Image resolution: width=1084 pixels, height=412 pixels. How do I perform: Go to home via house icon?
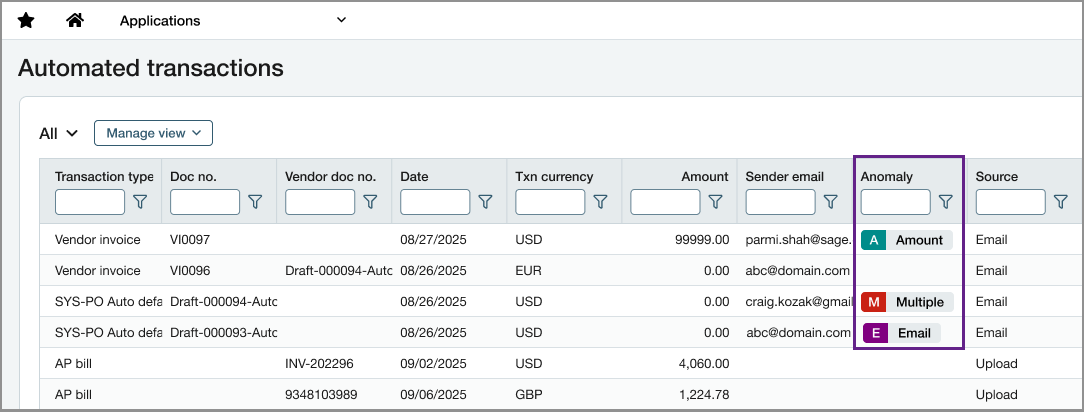pos(75,21)
